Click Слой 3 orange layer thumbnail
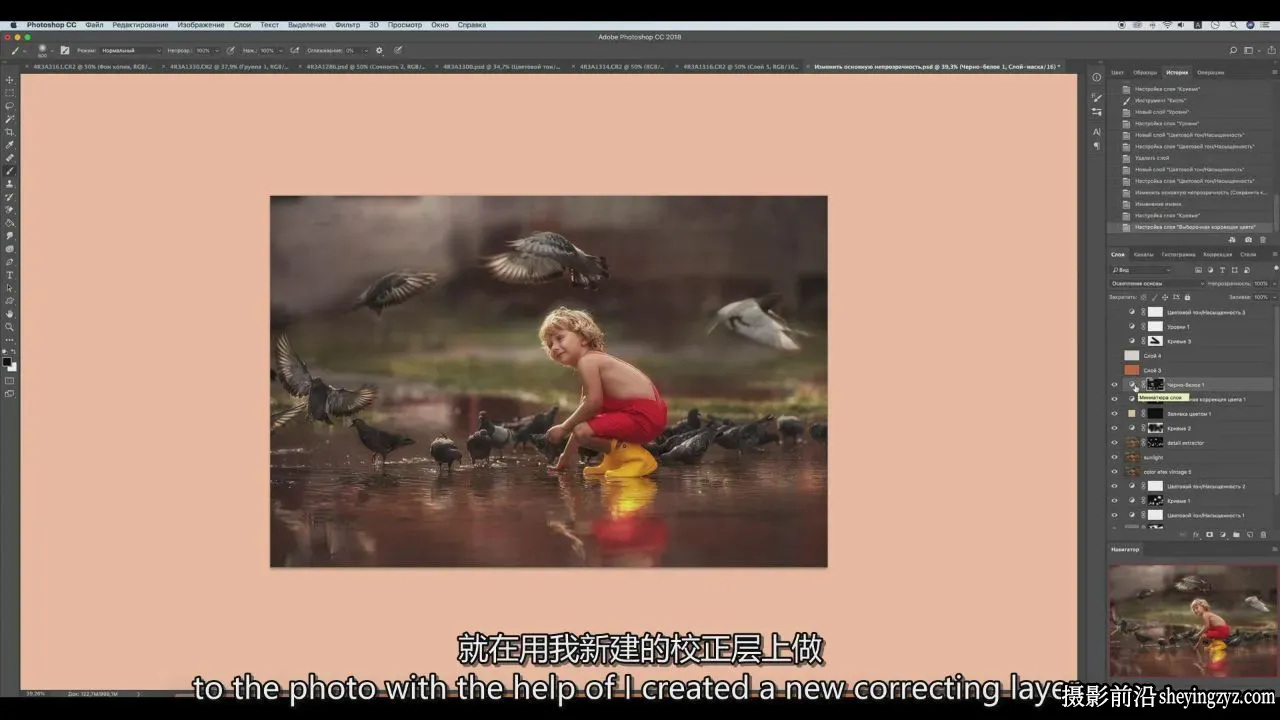 pyautogui.click(x=1131, y=370)
